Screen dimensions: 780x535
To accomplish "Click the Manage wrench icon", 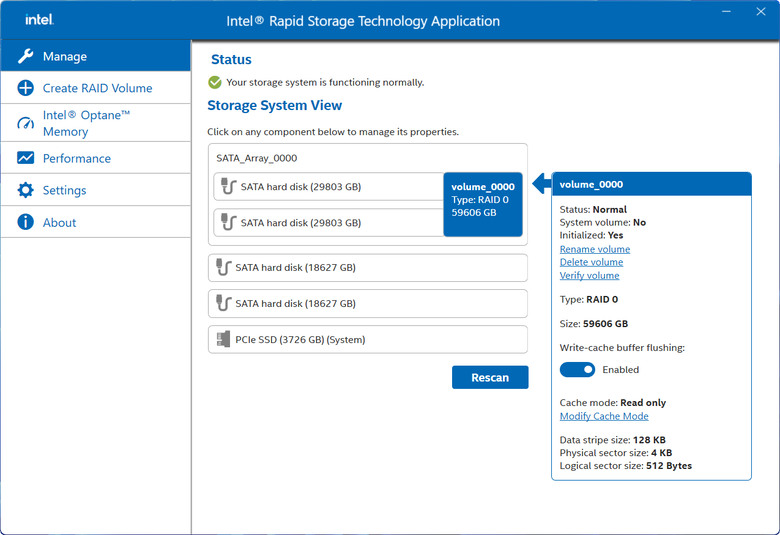I will click(25, 56).
